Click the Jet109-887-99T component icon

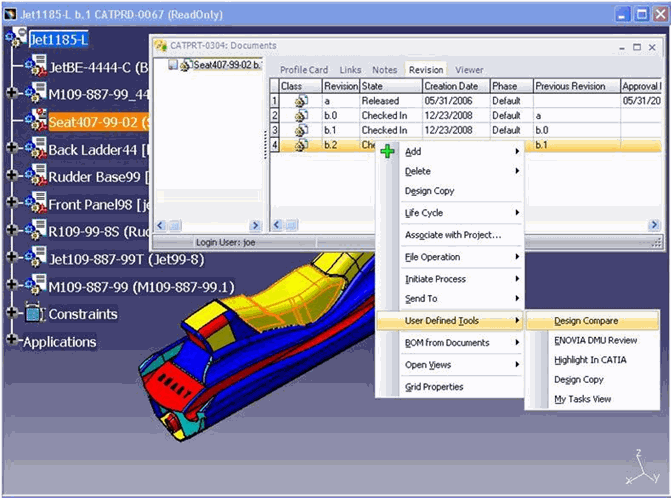36,257
